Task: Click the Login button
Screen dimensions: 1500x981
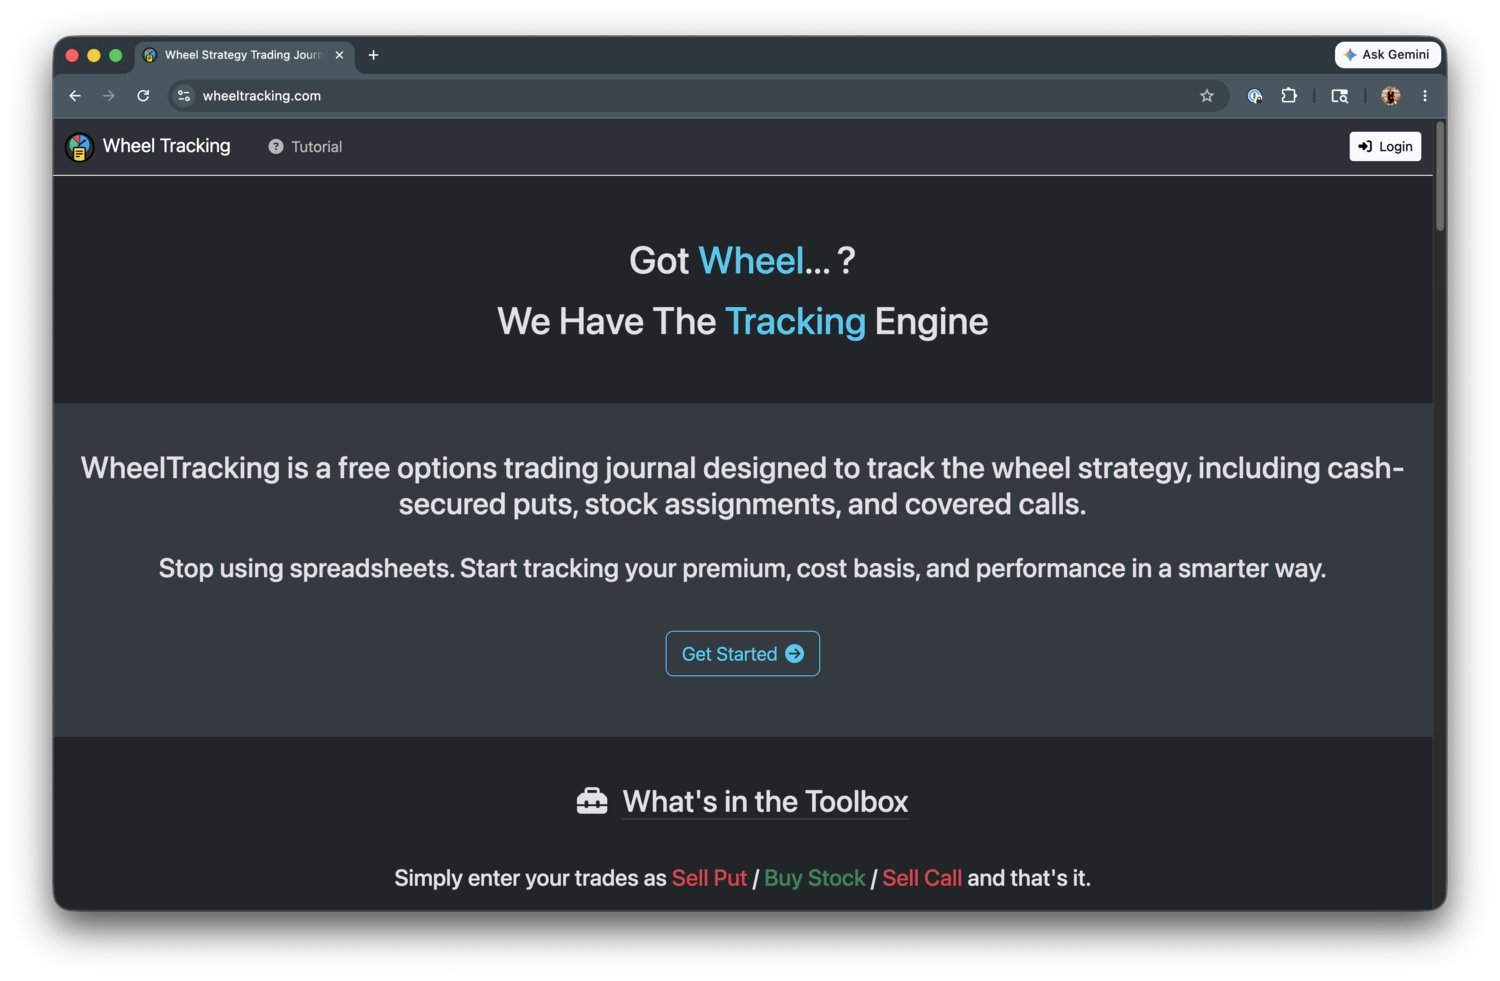Action: tap(1385, 147)
